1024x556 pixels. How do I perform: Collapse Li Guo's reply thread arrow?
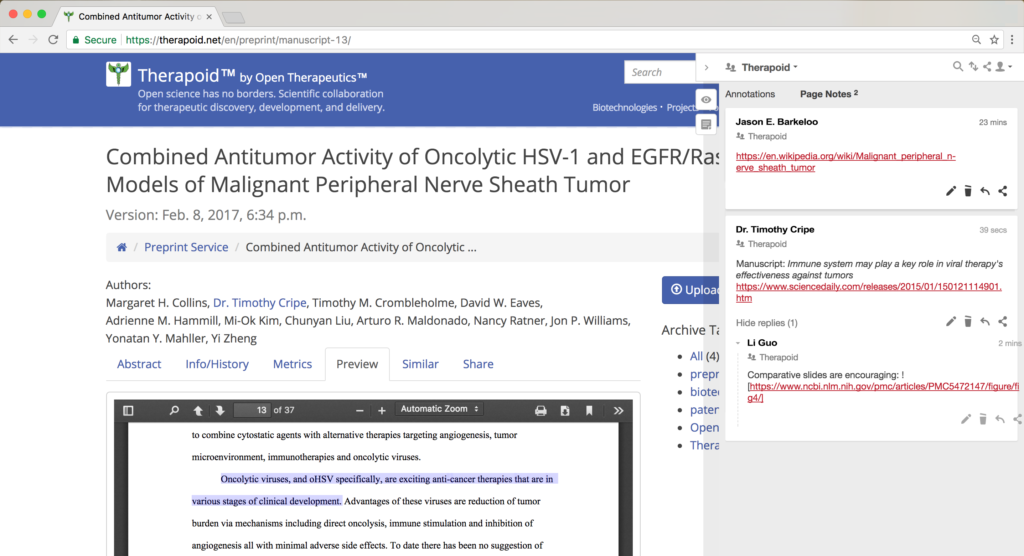(738, 343)
